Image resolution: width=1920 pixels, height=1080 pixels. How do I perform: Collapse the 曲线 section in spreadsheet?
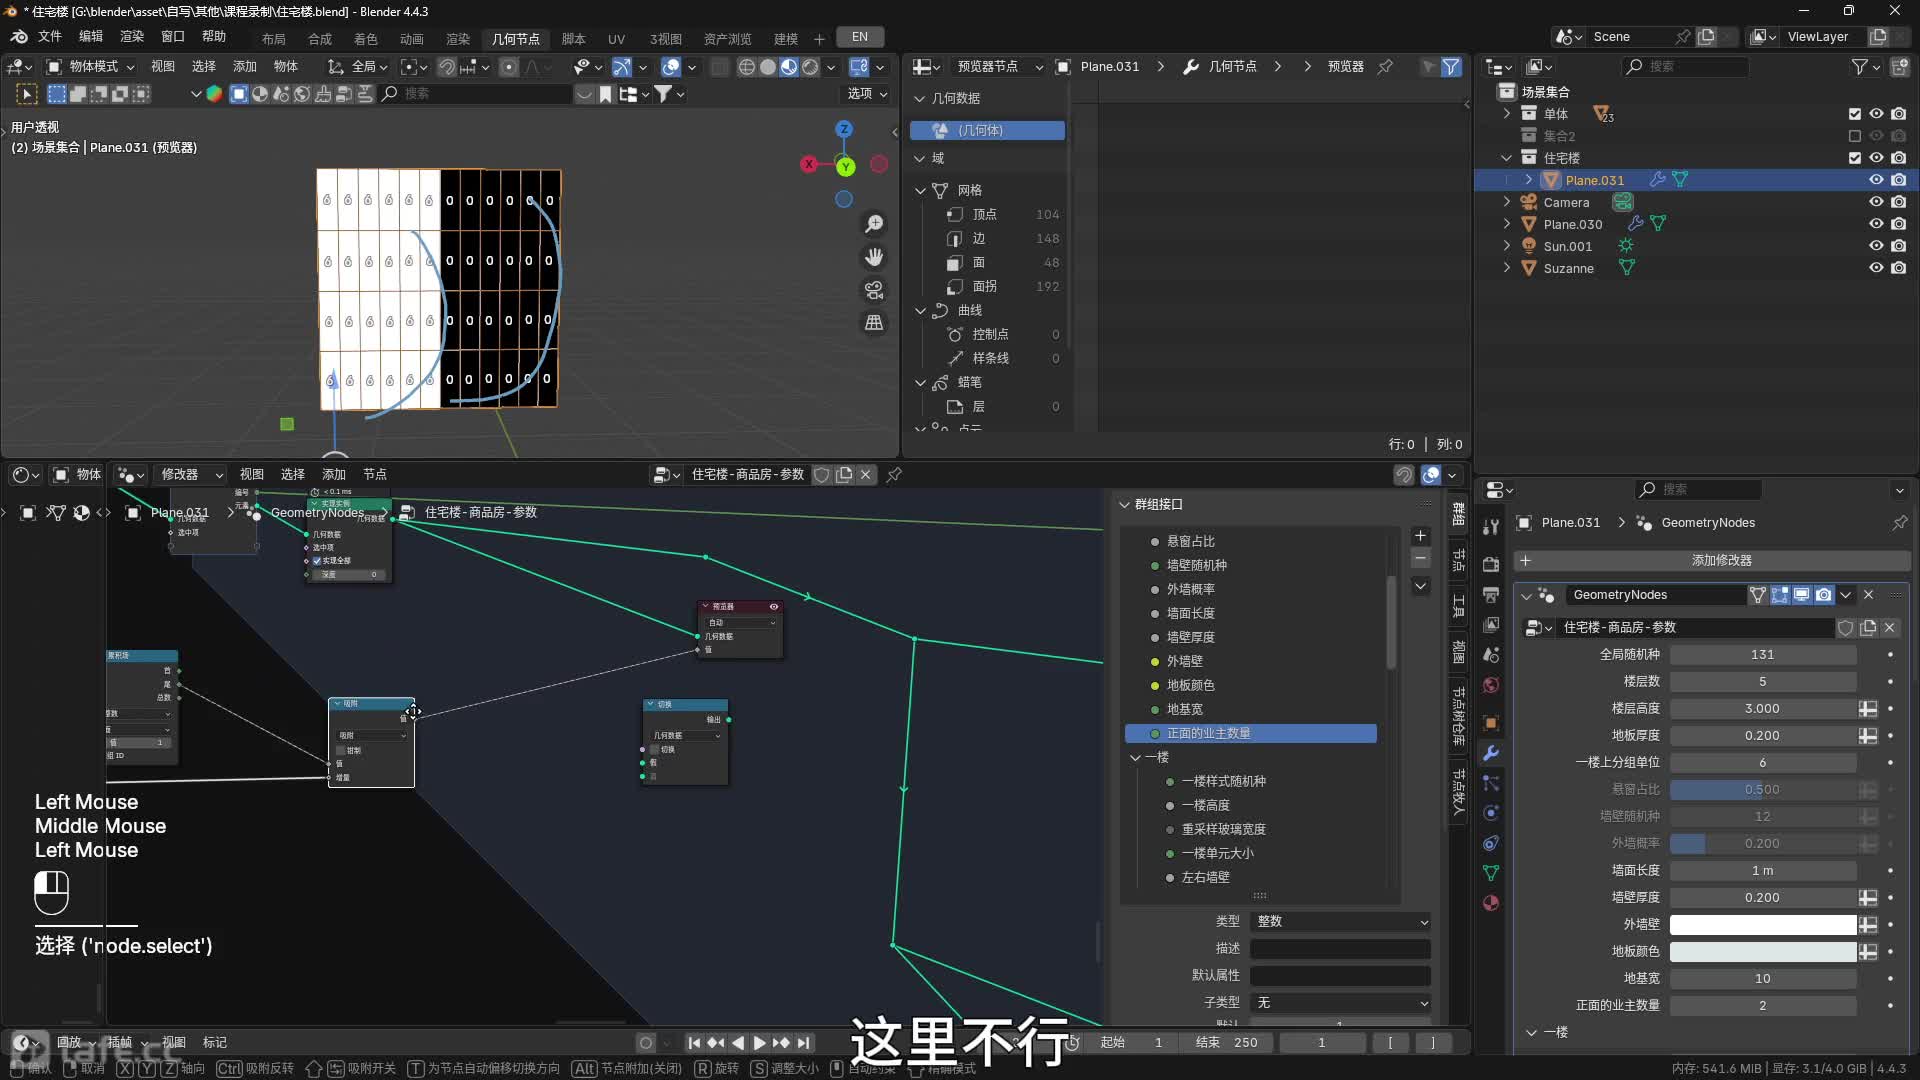tap(921, 311)
